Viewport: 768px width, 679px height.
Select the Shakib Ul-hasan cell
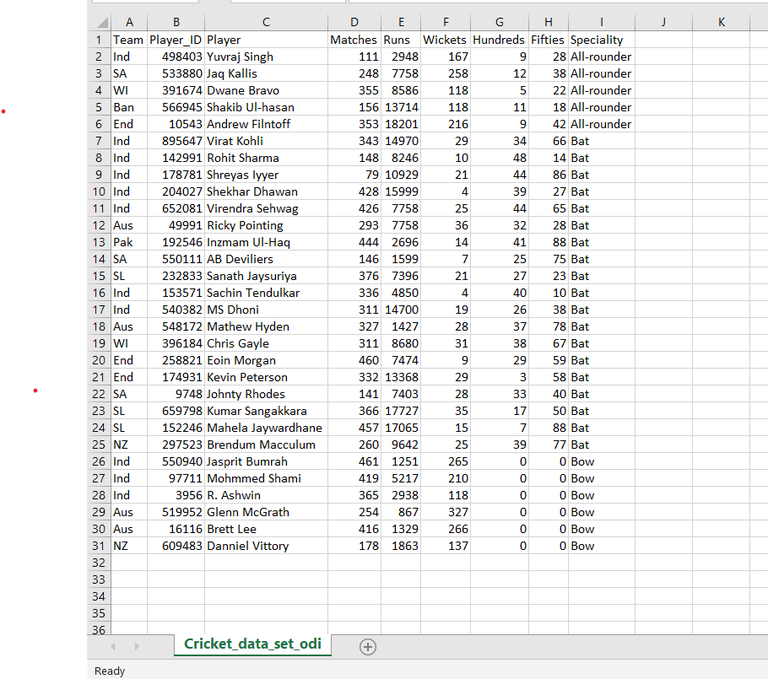coord(266,107)
